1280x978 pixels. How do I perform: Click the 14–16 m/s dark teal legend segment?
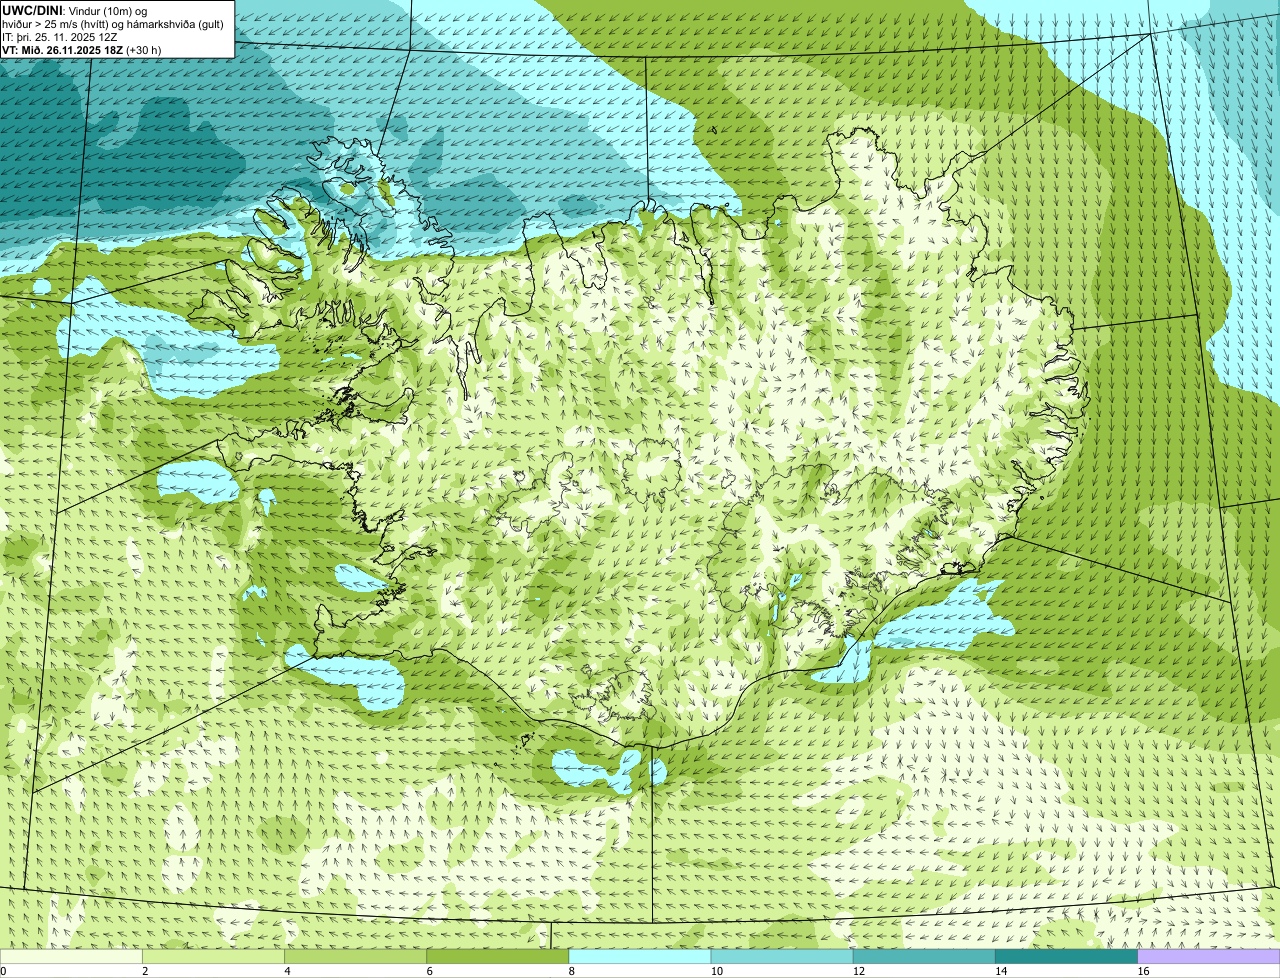click(x=1066, y=957)
